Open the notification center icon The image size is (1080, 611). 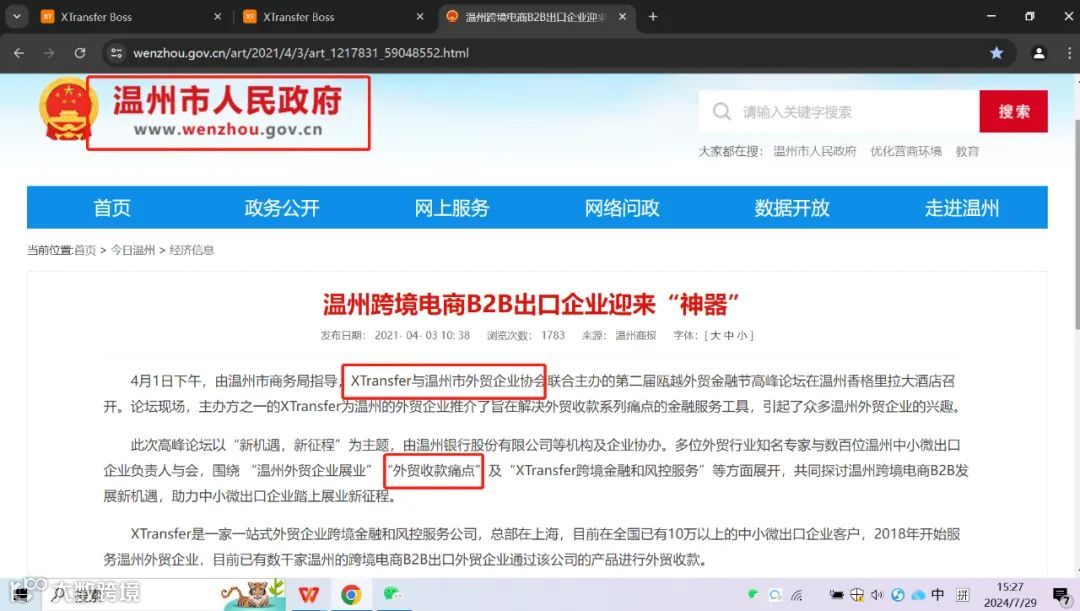point(1061,595)
